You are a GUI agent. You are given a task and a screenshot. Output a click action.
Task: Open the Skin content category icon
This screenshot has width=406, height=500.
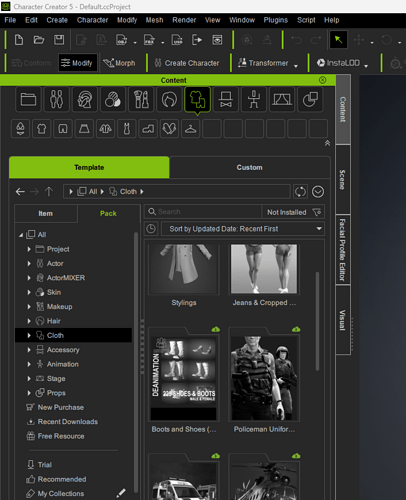pyautogui.click(x=113, y=99)
